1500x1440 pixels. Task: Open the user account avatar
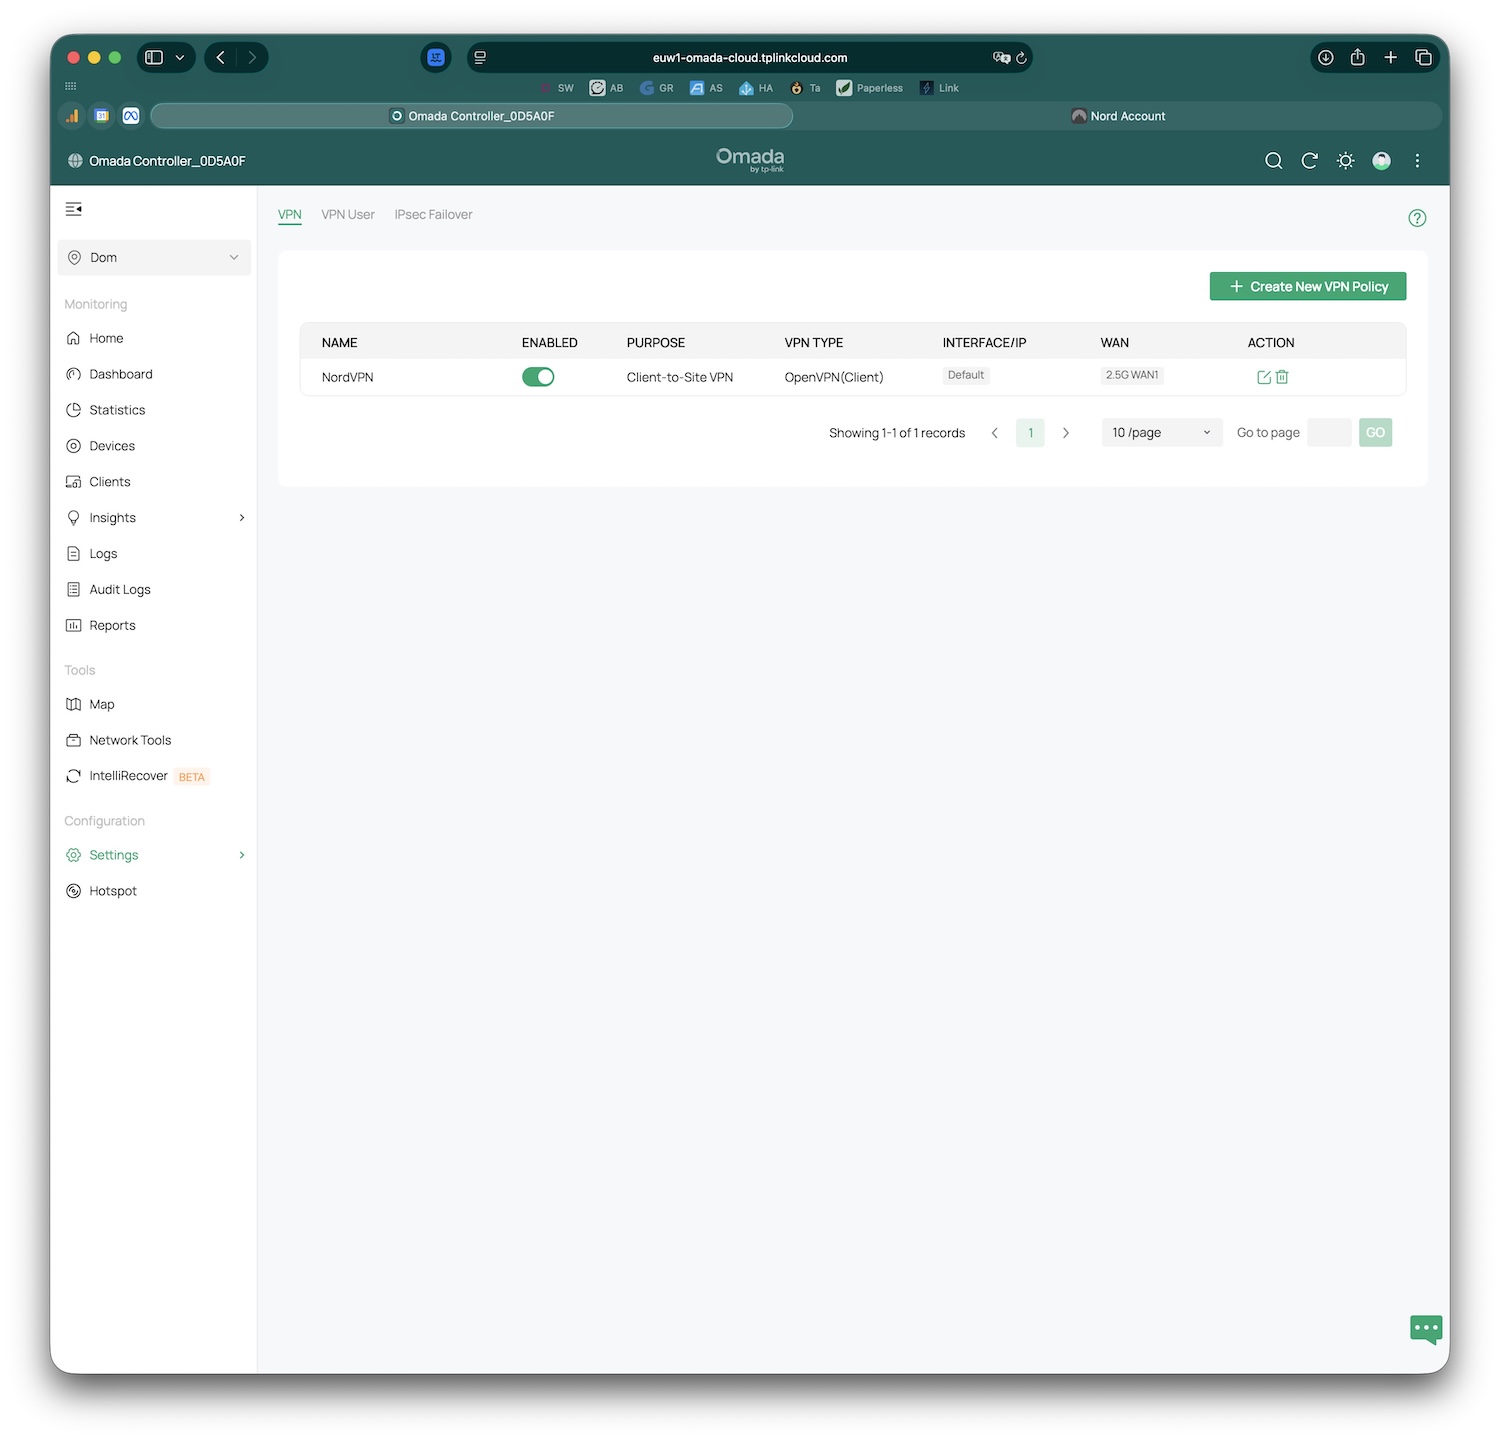click(1381, 161)
